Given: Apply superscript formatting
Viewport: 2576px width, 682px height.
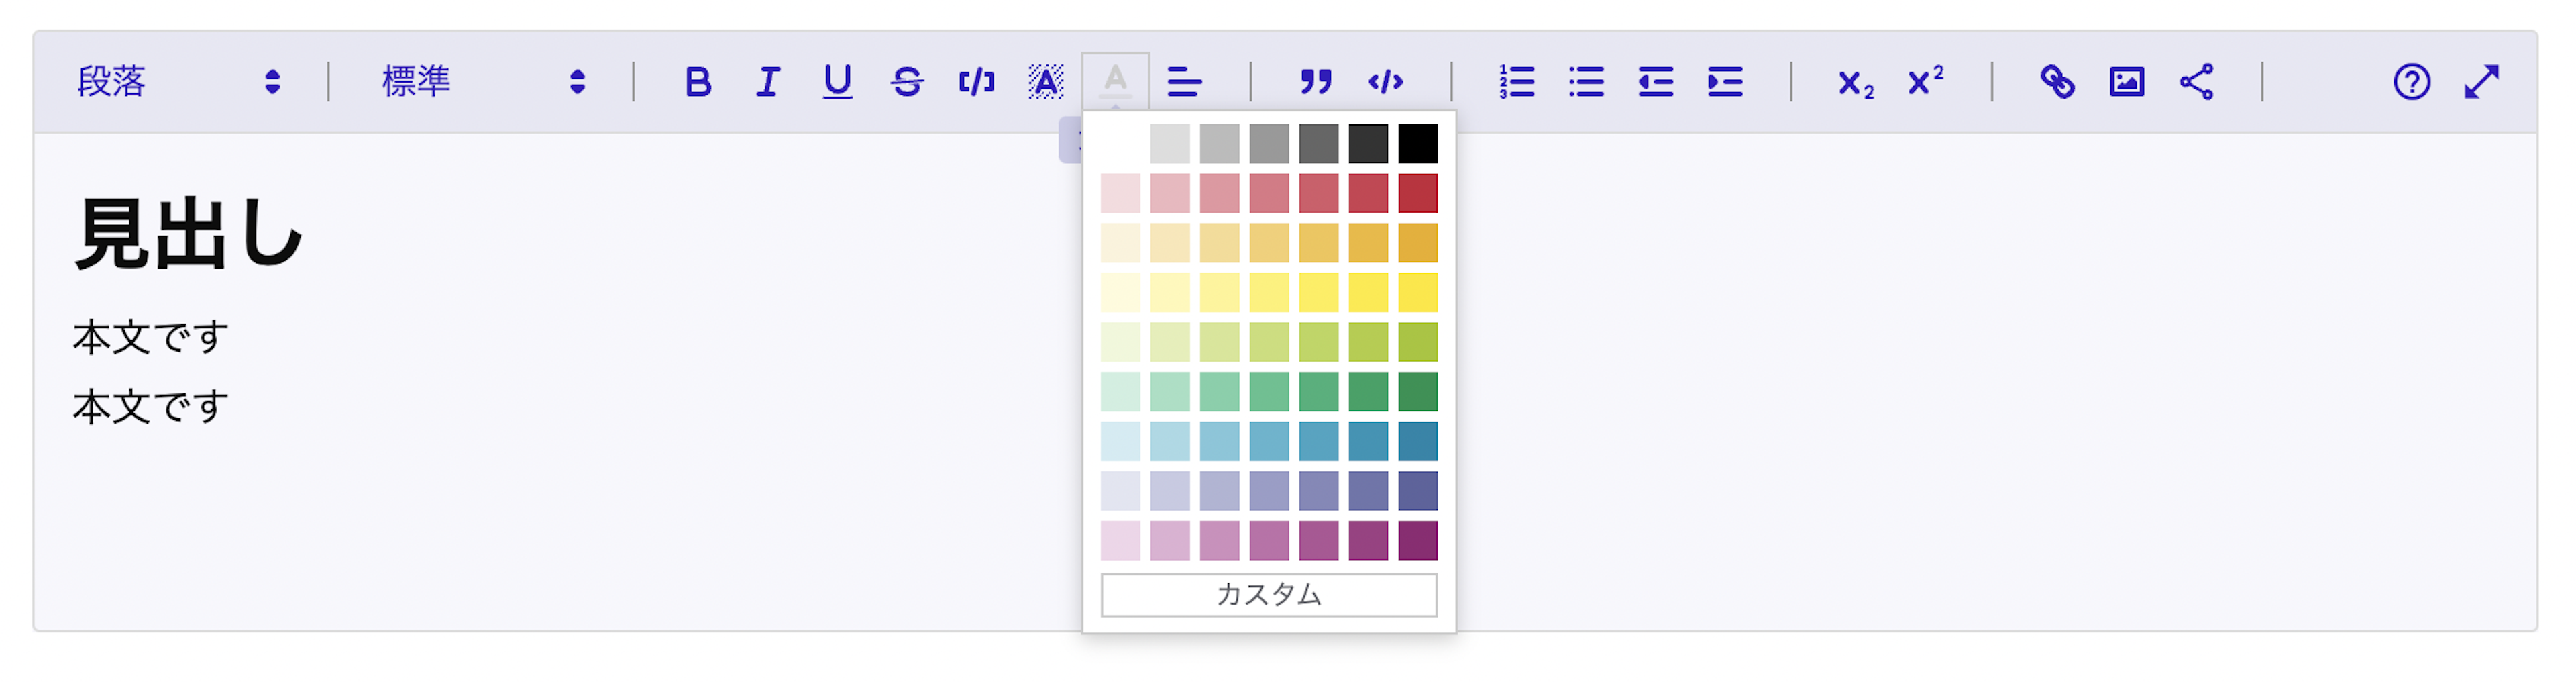Looking at the screenshot, I should [x=1926, y=81].
